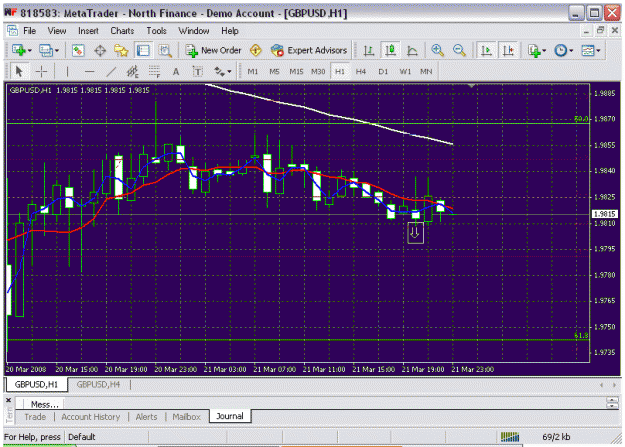Switch to H4 timeframe
This screenshot has width=625, height=447.
point(361,72)
